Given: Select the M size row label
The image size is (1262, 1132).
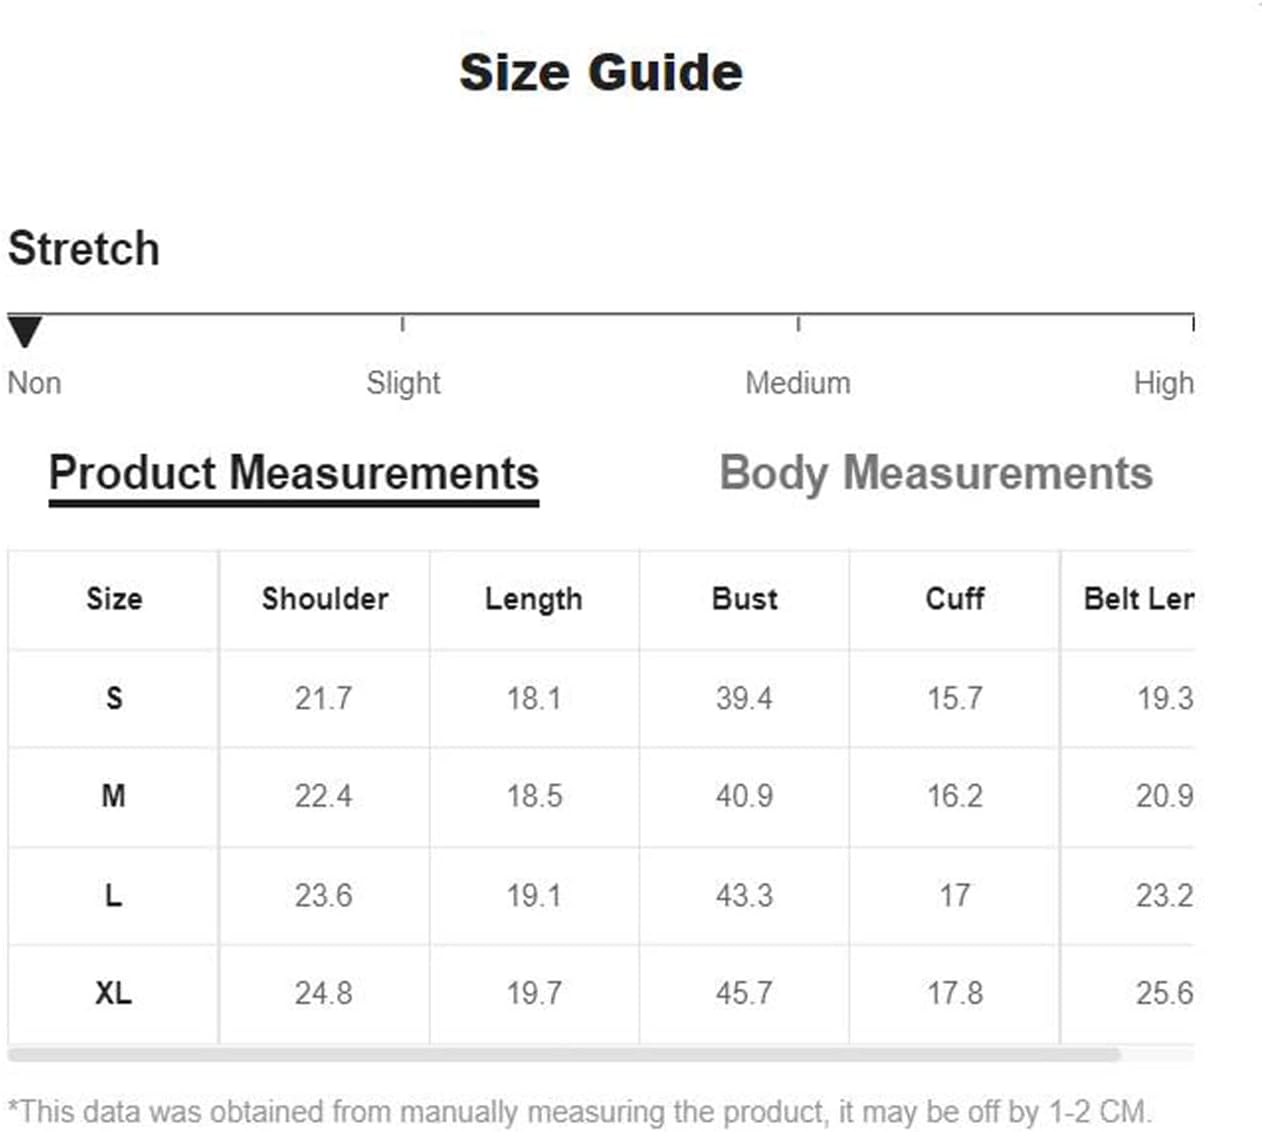Looking at the screenshot, I should pos(114,796).
